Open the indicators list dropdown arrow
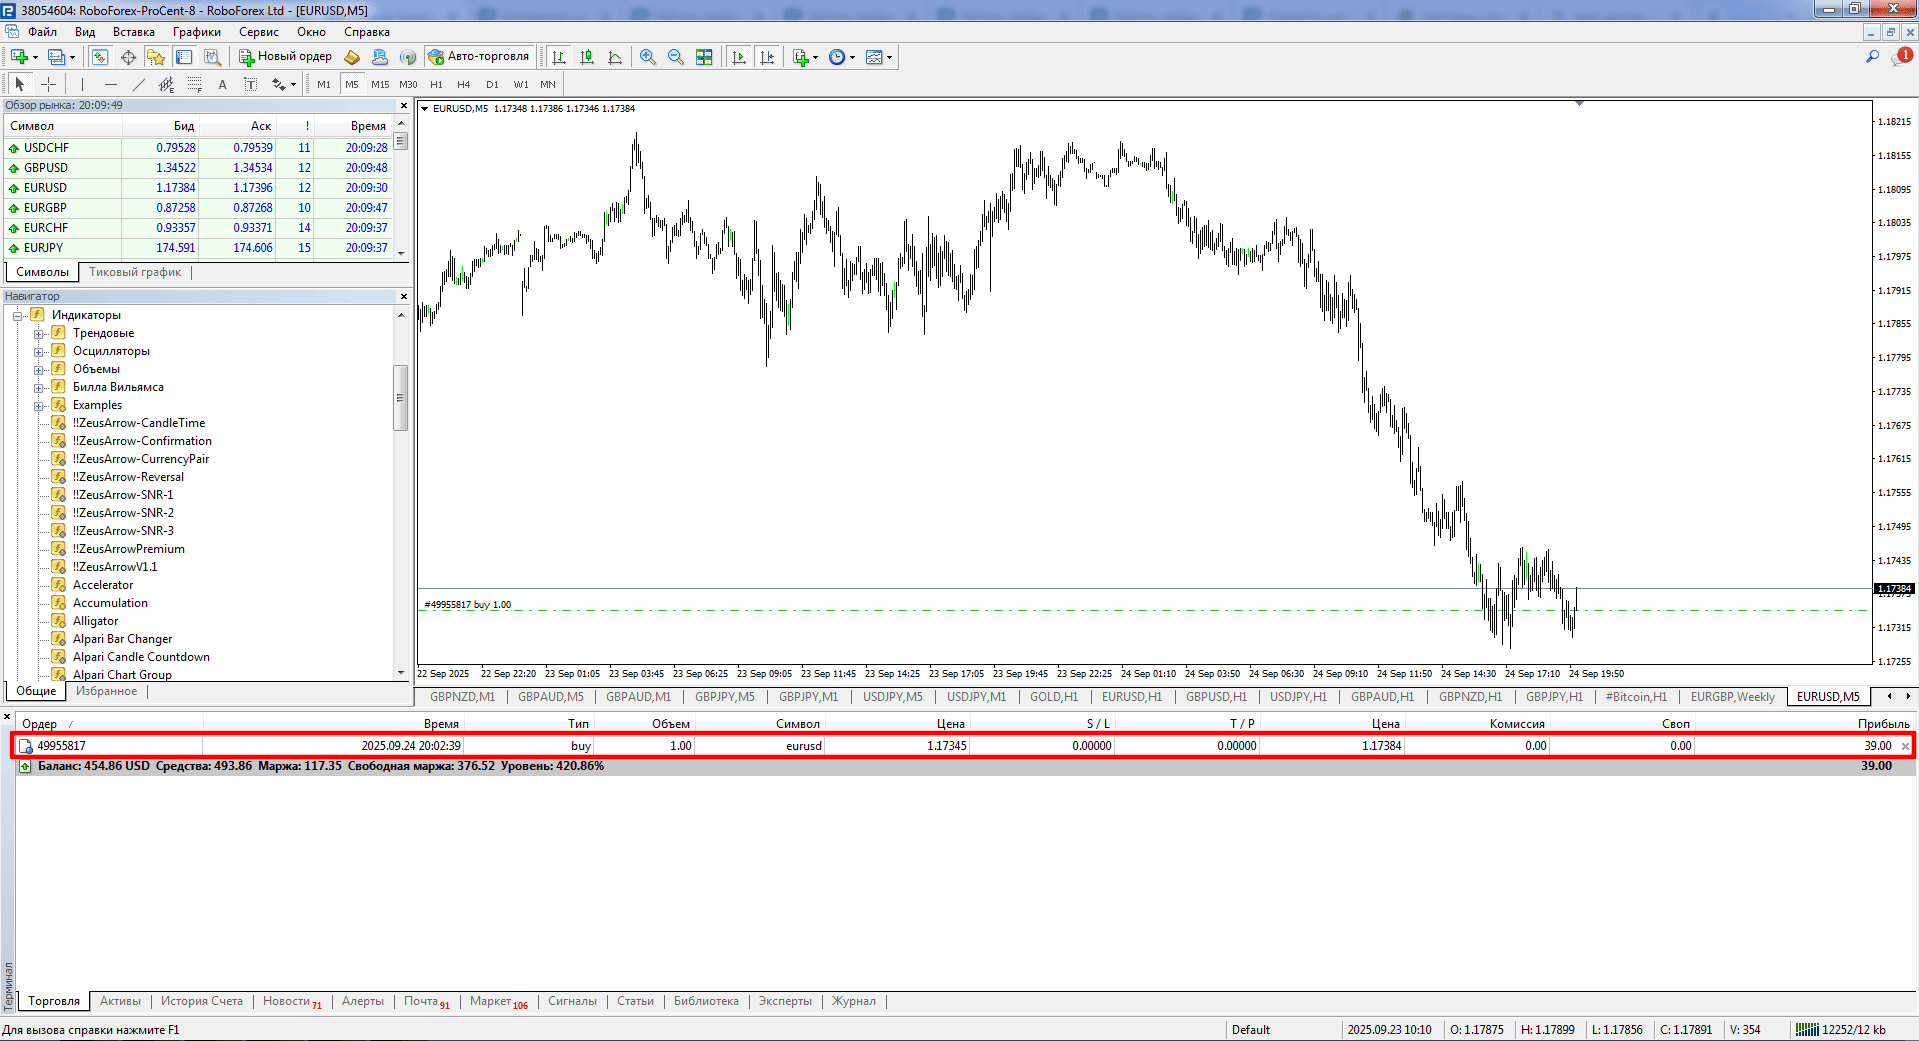The width and height of the screenshot is (1919, 1041). click(x=816, y=57)
